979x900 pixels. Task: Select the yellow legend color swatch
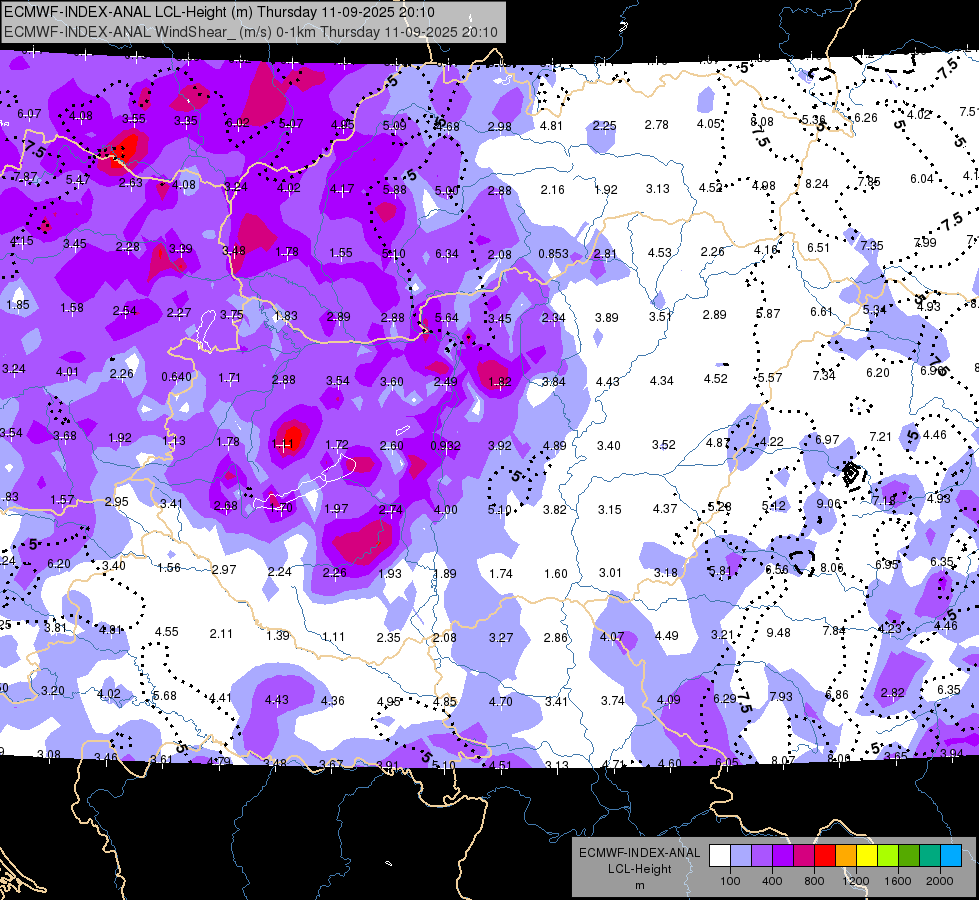click(867, 855)
